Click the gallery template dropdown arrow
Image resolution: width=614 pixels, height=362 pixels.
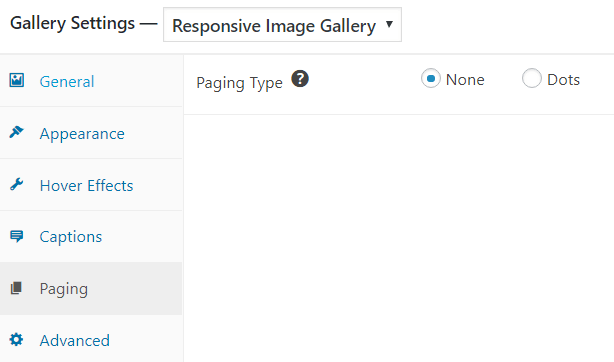click(389, 24)
